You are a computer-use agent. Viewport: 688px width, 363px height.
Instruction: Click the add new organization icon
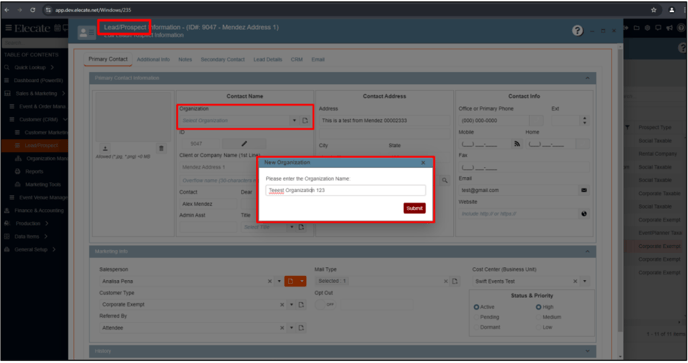click(x=305, y=121)
